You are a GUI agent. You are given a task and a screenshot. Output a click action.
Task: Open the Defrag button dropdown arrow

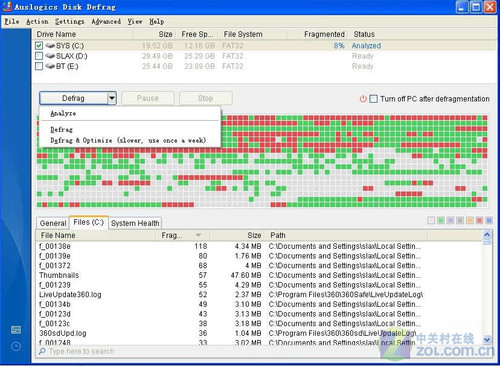pyautogui.click(x=112, y=98)
